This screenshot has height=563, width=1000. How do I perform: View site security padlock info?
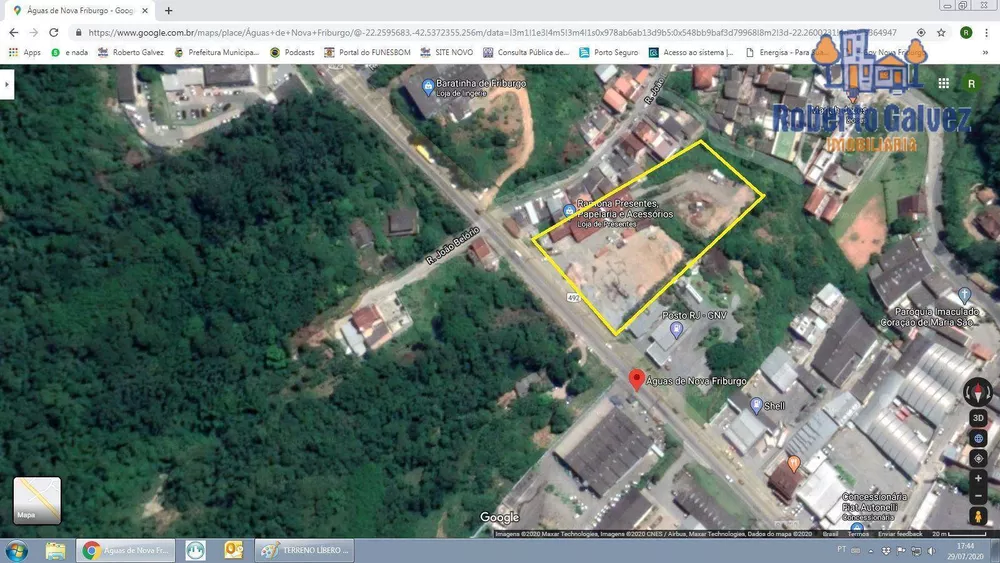(78, 33)
